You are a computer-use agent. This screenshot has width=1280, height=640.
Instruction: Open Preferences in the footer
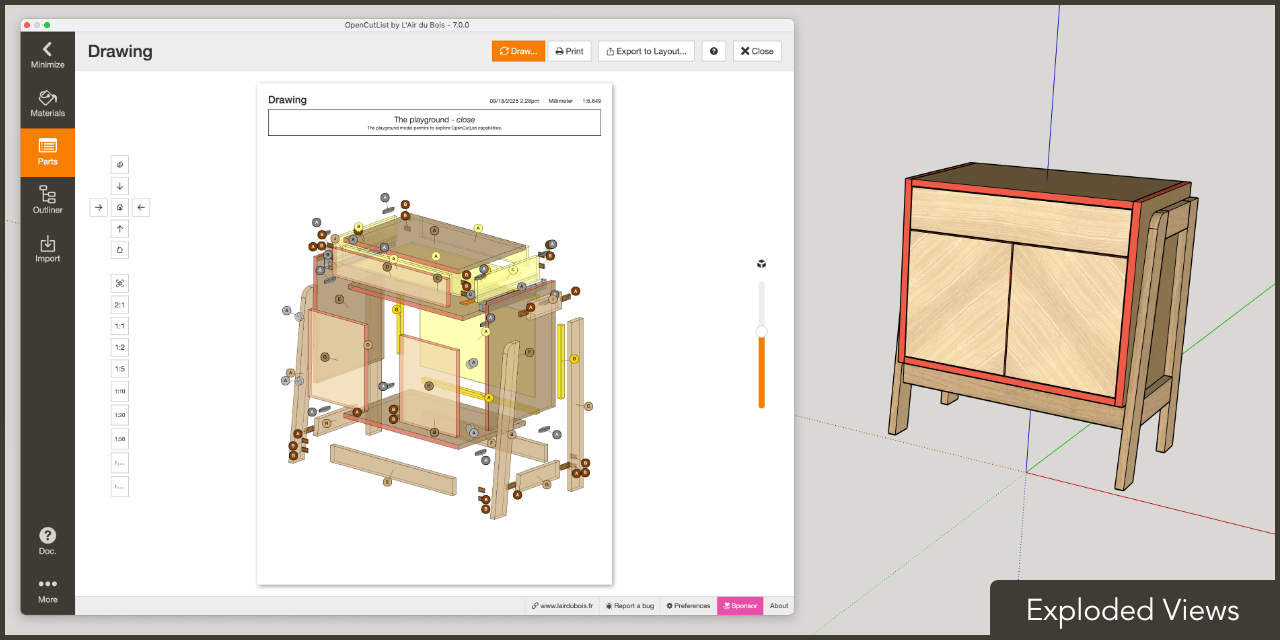click(688, 606)
